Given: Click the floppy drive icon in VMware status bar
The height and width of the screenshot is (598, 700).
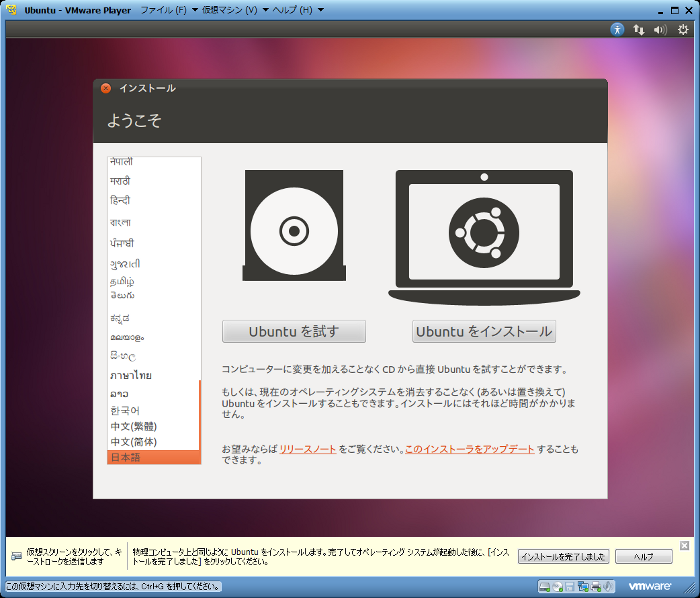Looking at the screenshot, I should click(x=570, y=586).
